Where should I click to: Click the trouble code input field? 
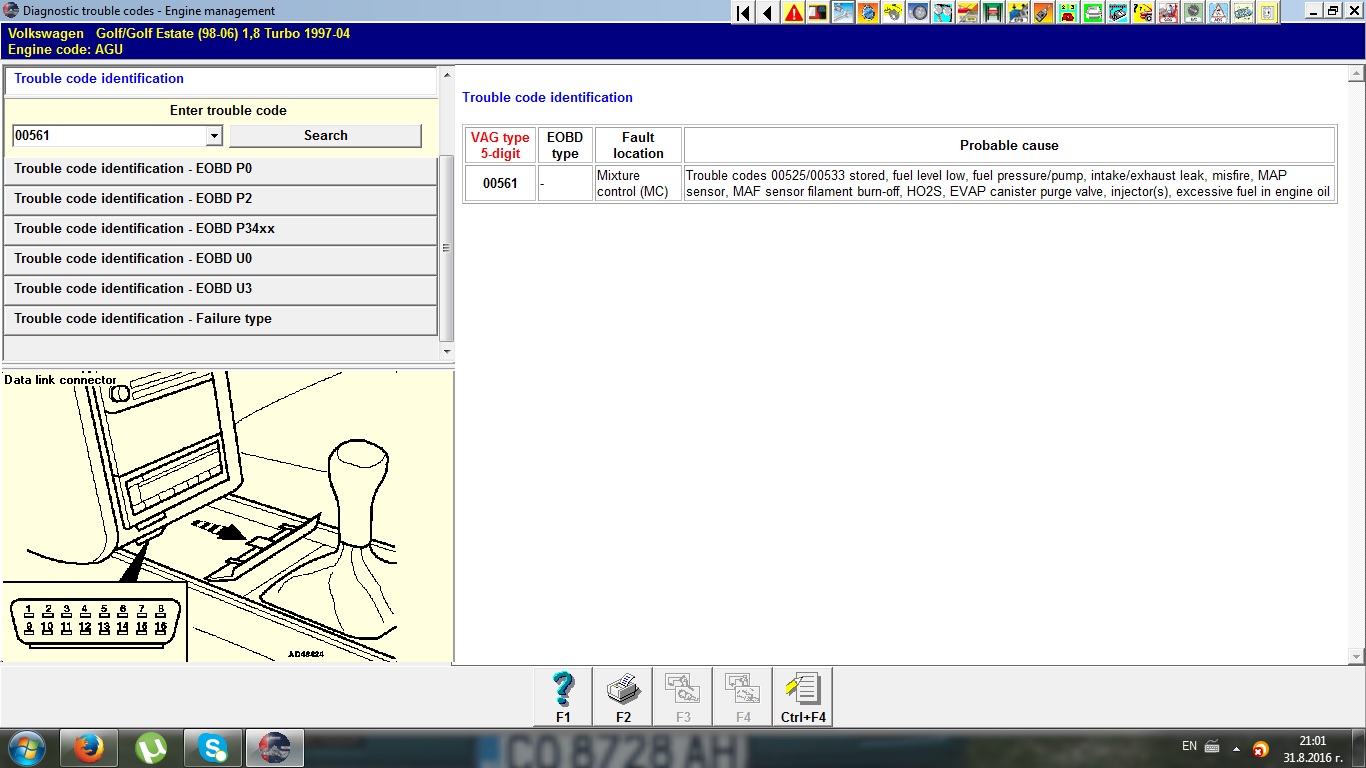[108, 136]
